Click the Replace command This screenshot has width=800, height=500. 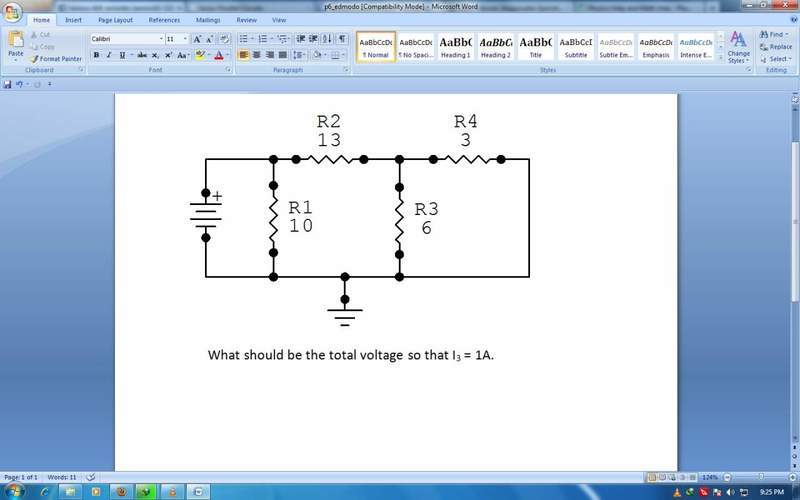coord(776,46)
